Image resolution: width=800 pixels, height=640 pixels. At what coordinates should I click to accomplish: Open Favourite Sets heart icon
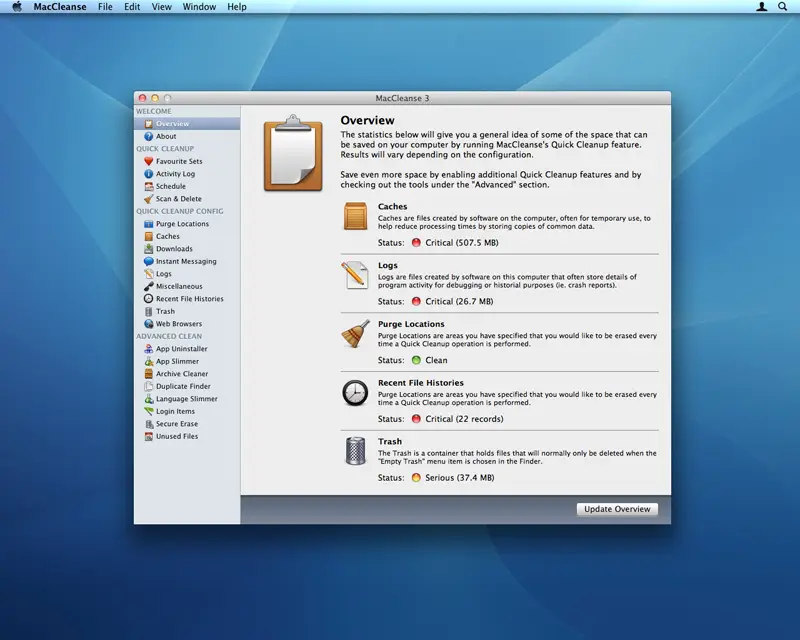pos(148,161)
